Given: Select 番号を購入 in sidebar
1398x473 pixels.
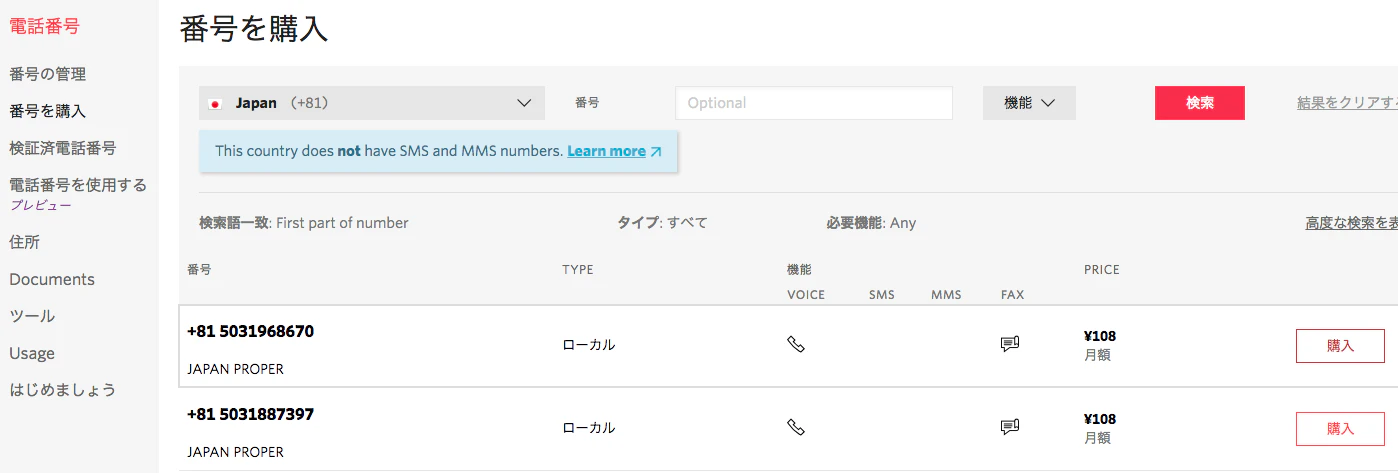Looking at the screenshot, I should point(47,111).
